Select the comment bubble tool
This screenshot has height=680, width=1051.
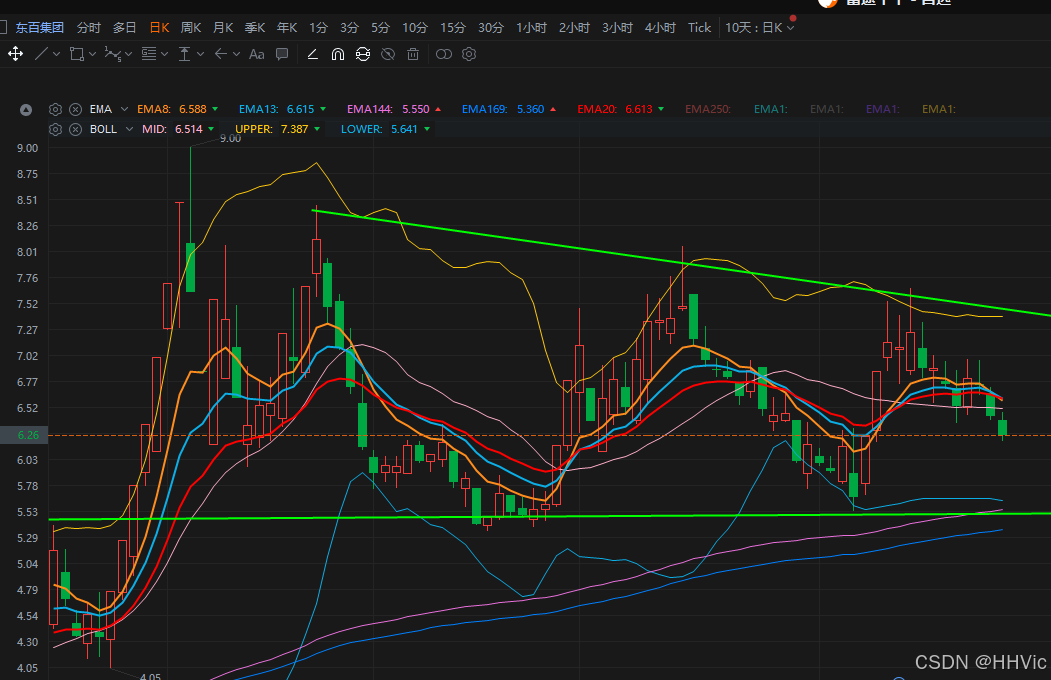[x=282, y=54]
